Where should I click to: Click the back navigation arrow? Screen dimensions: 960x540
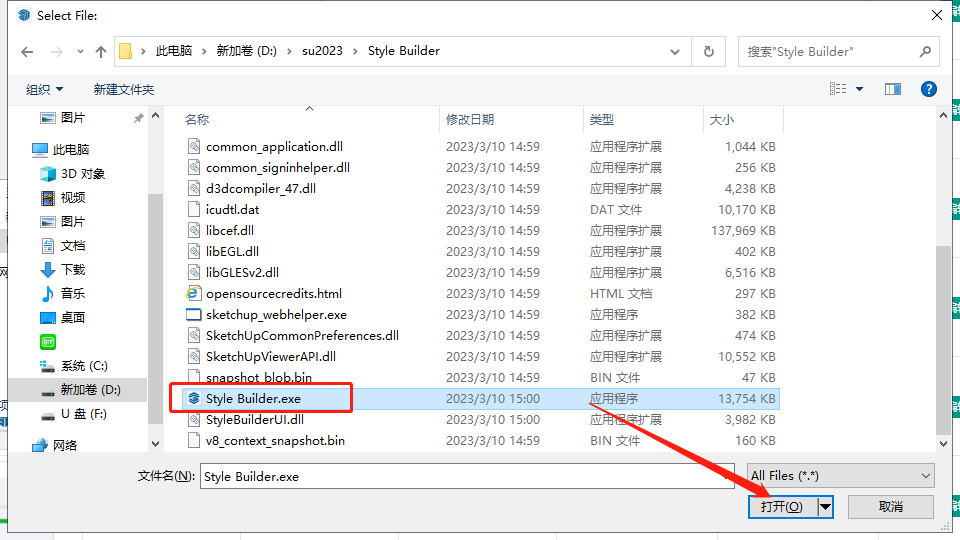point(27,51)
